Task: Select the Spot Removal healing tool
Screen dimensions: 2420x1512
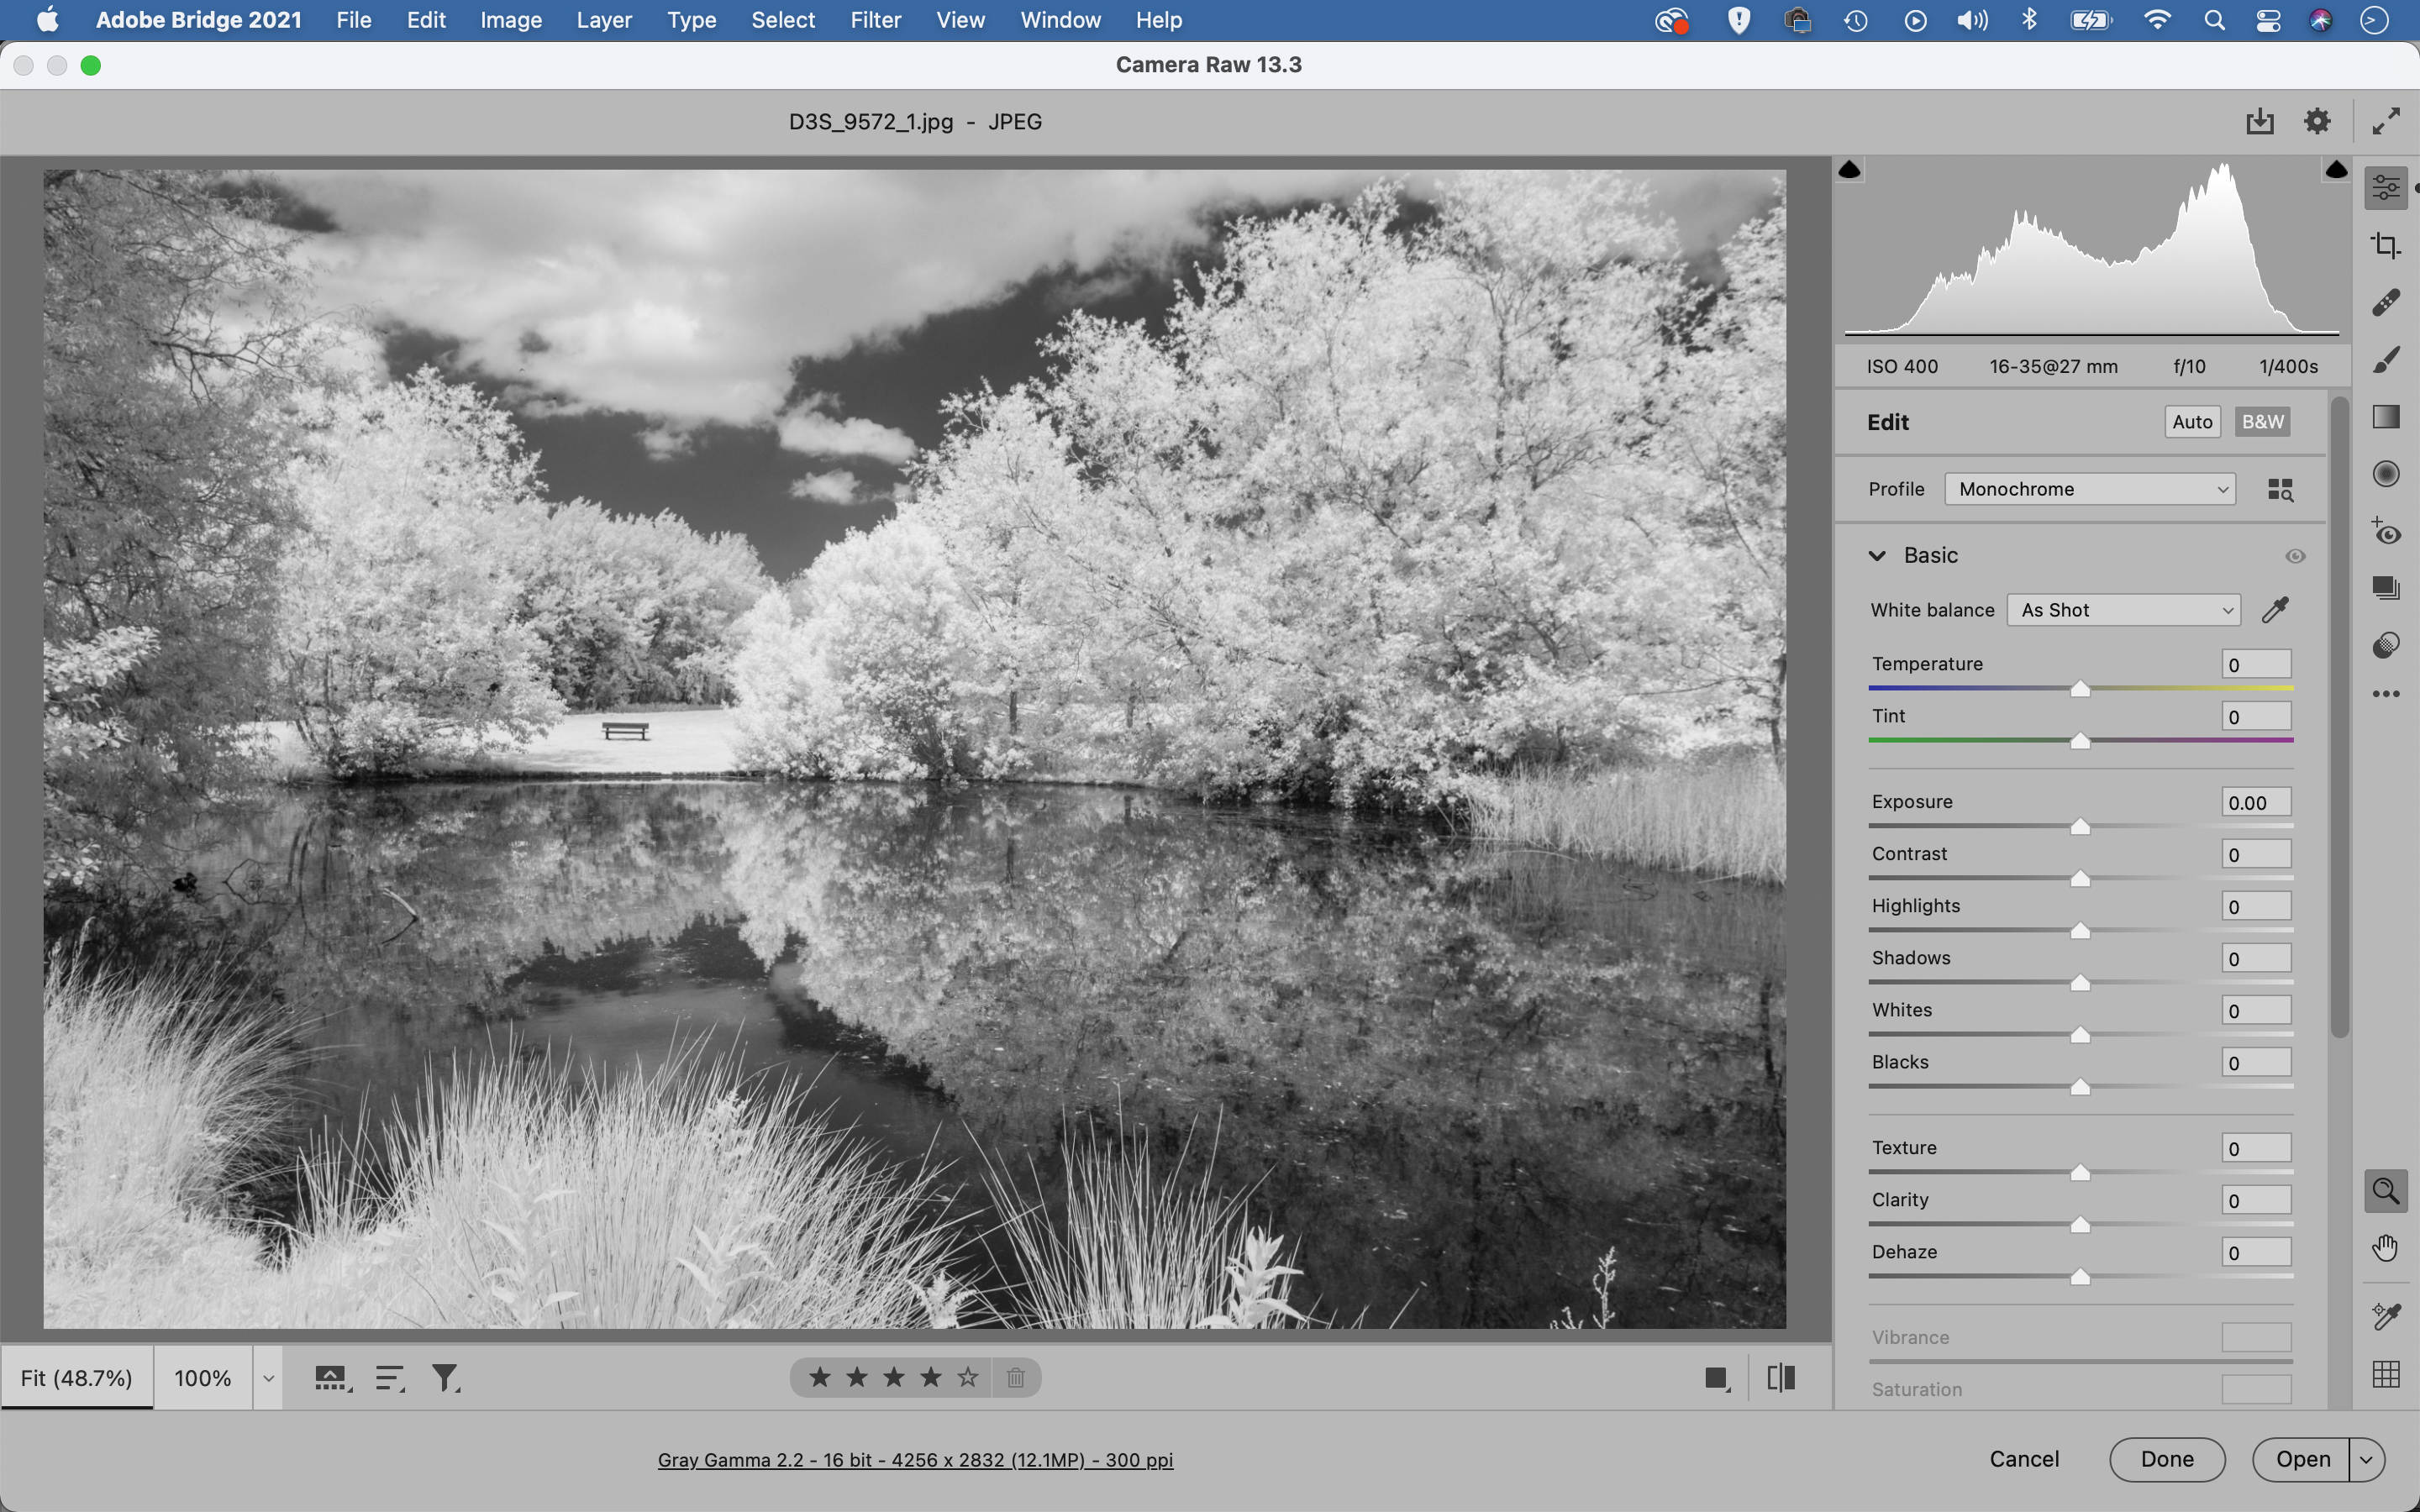Action: click(x=2386, y=302)
